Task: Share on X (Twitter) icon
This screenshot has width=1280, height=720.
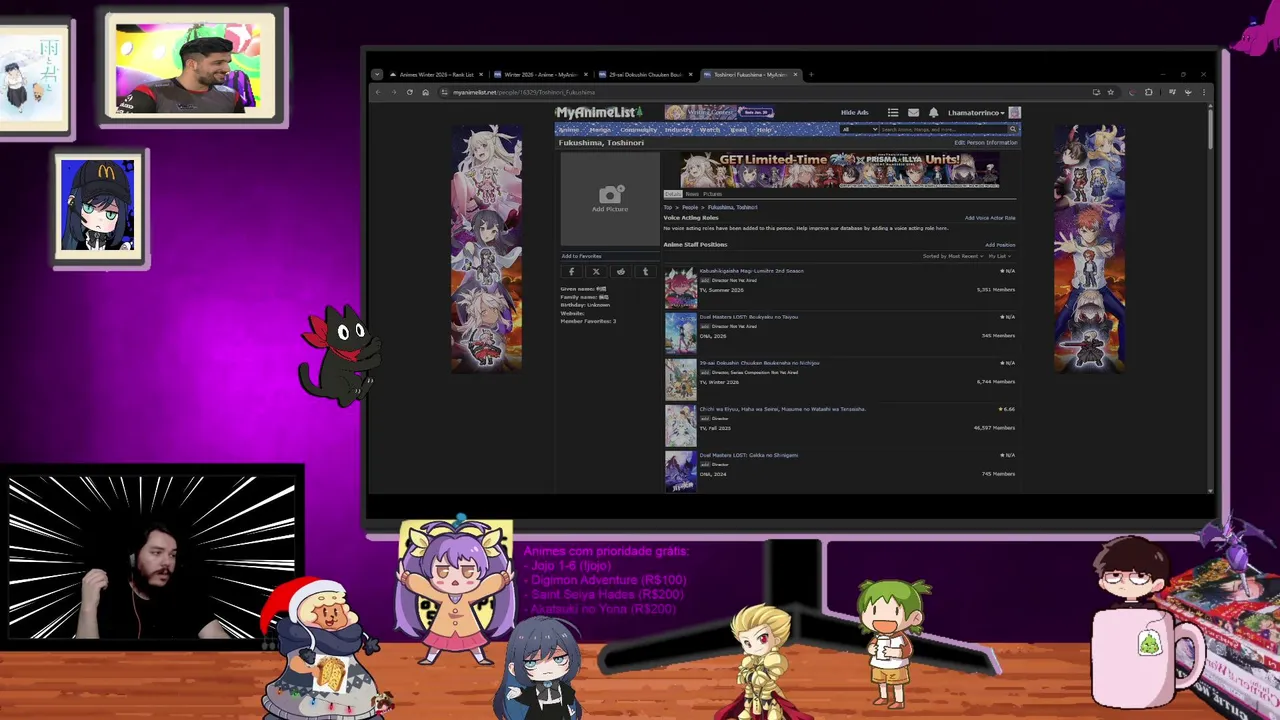Action: click(596, 272)
